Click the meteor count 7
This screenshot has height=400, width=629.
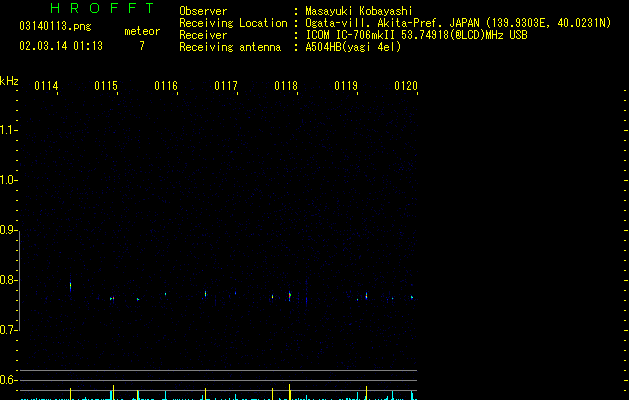(x=142, y=46)
